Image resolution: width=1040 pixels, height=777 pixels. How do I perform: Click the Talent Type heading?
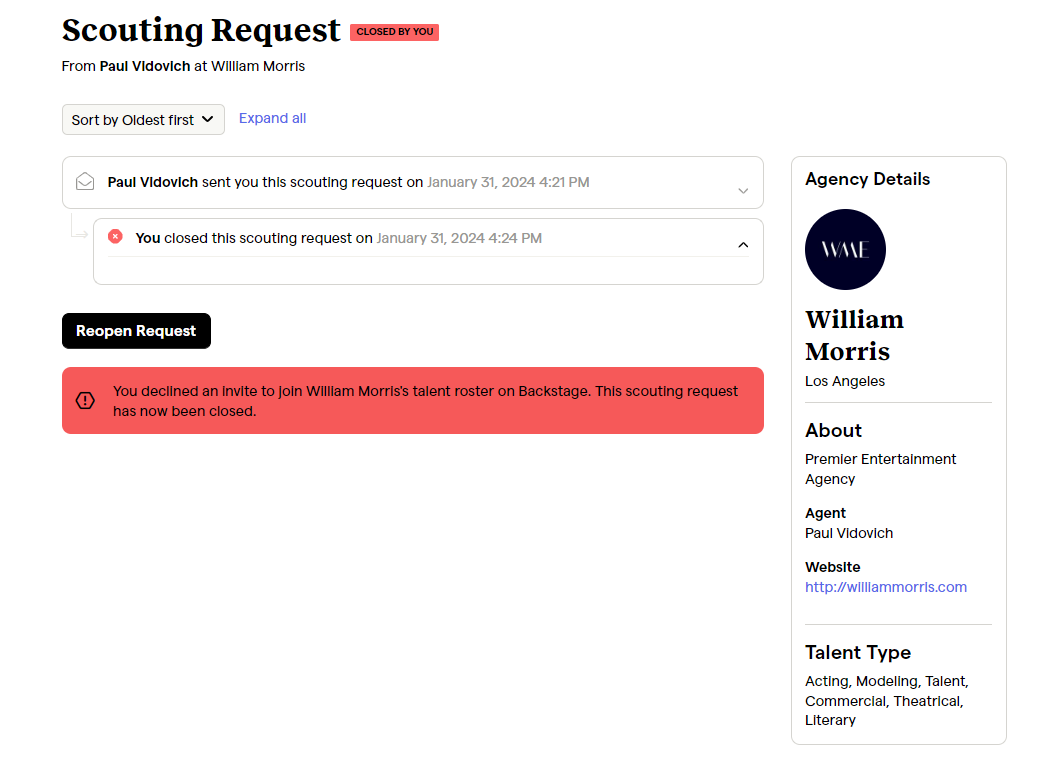[858, 652]
